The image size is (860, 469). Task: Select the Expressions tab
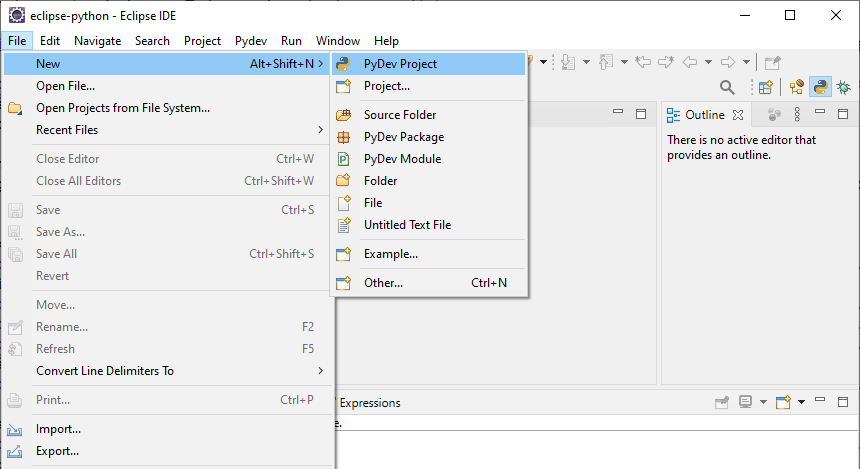point(370,403)
